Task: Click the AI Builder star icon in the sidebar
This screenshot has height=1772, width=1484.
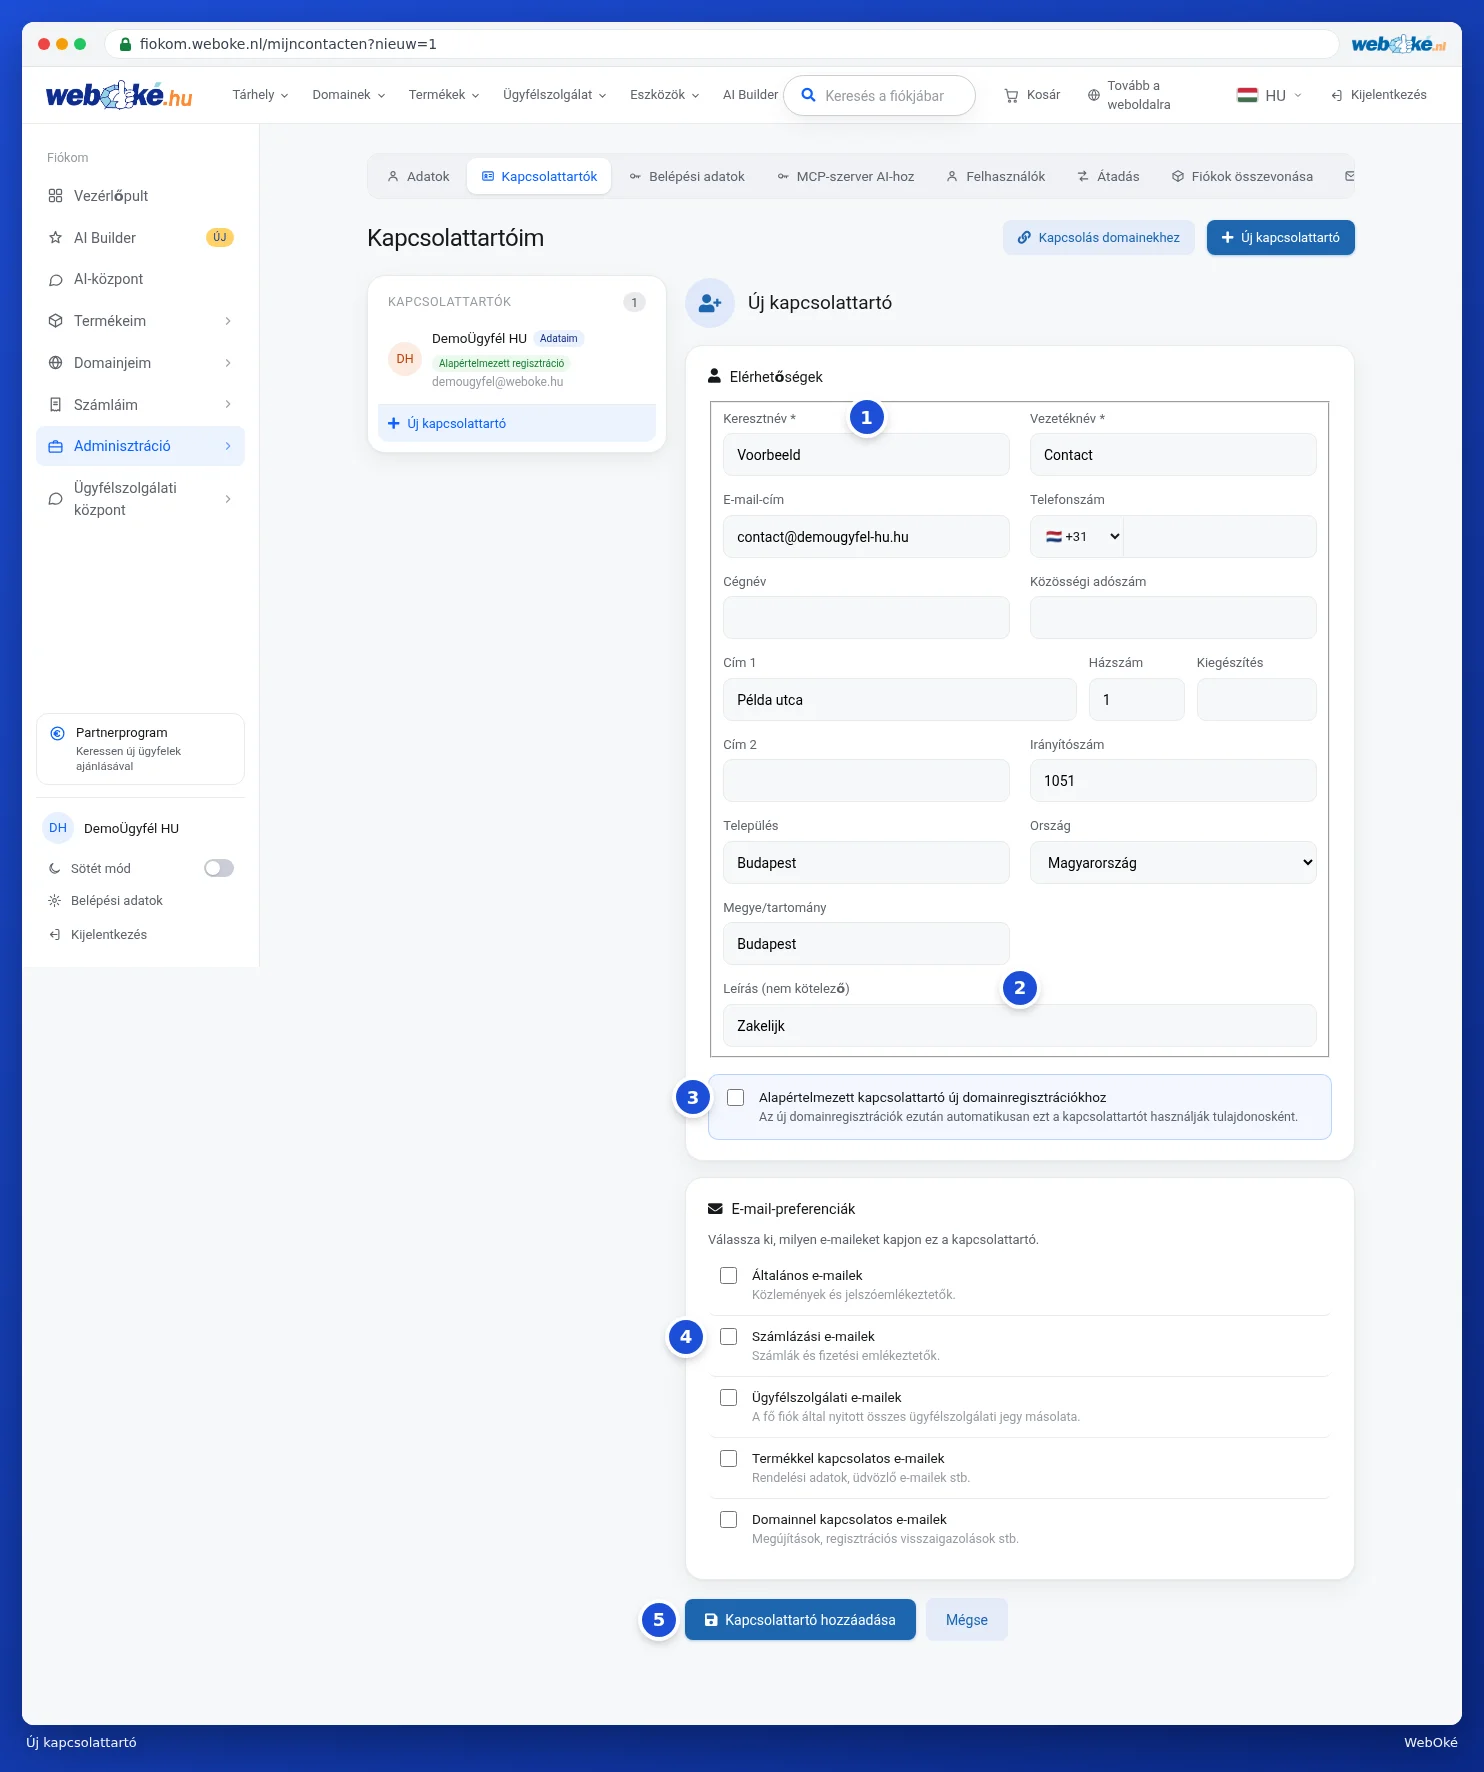Action: click(x=56, y=238)
